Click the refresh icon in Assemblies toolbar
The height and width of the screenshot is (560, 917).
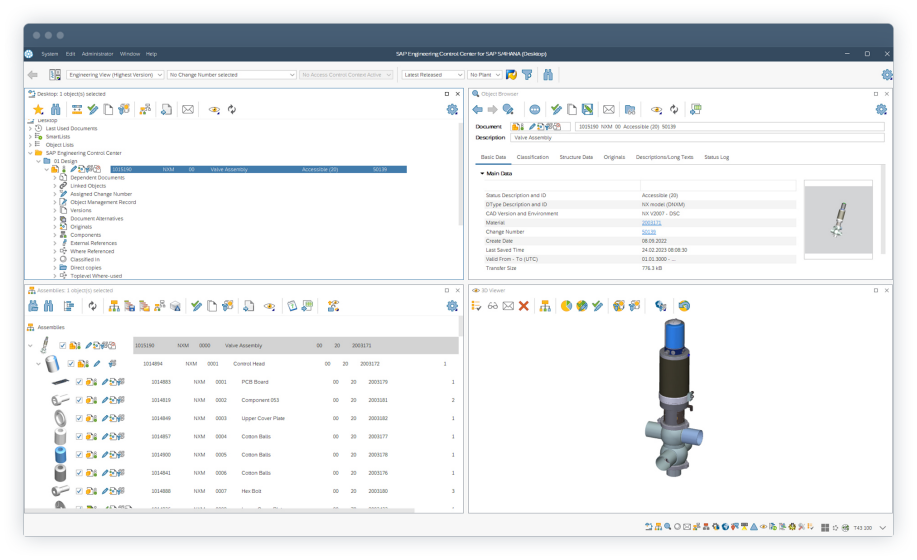[92, 306]
